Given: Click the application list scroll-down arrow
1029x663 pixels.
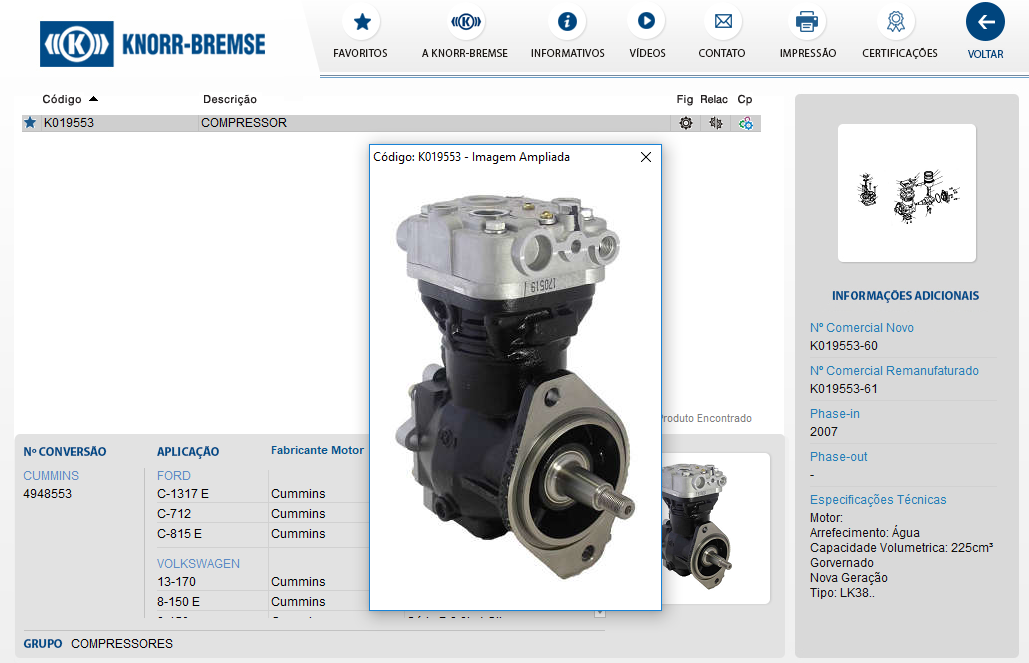Looking at the screenshot, I should coord(600,613).
